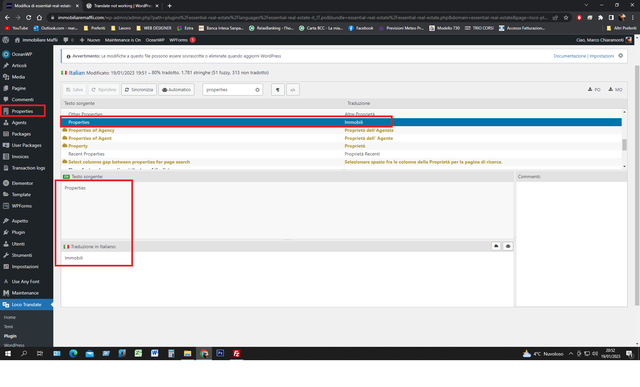Open Pagine in the sidebar
Screen dimensions: 640x387
(18, 88)
